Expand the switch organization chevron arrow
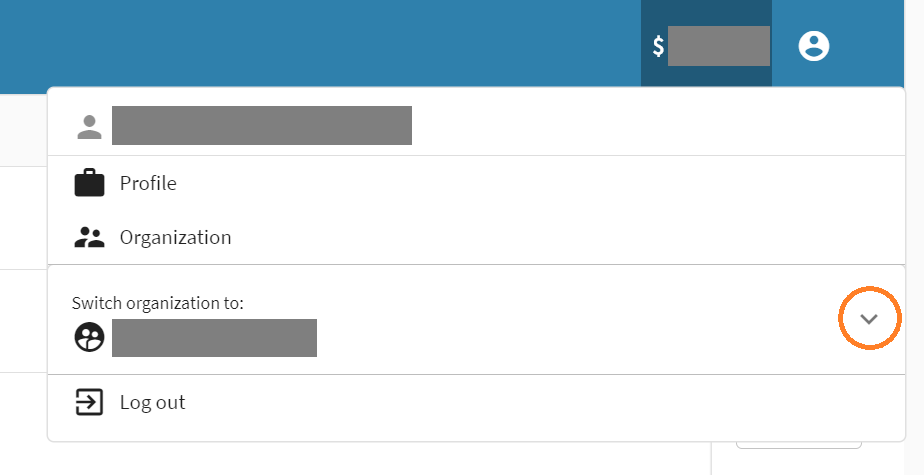Image resolution: width=924 pixels, height=475 pixels. point(869,319)
